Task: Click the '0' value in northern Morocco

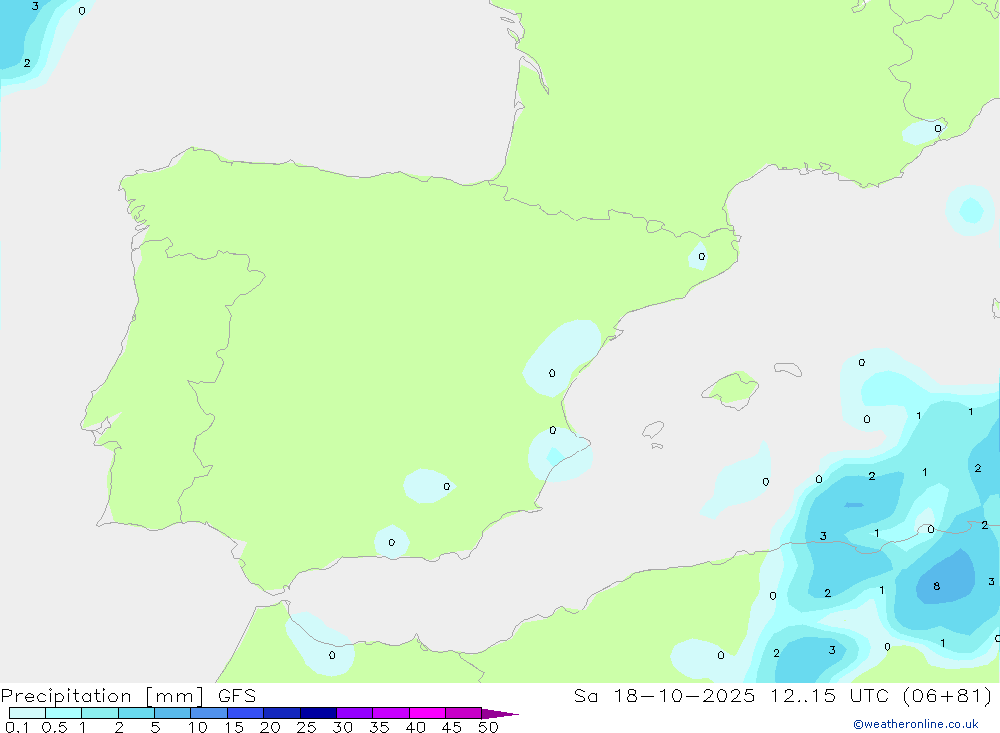Action: pos(332,655)
